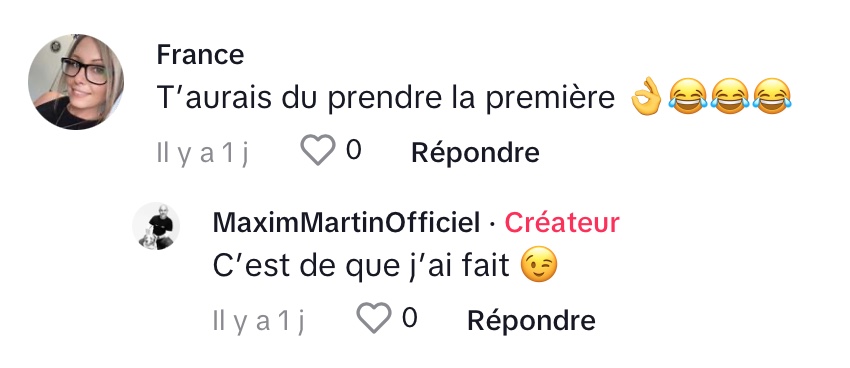Click the OK hand emoji in France's comment

click(x=646, y=97)
